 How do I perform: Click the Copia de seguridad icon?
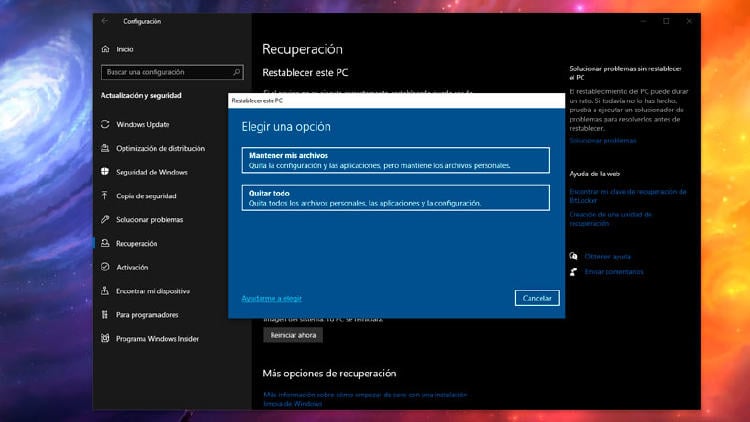(106, 196)
